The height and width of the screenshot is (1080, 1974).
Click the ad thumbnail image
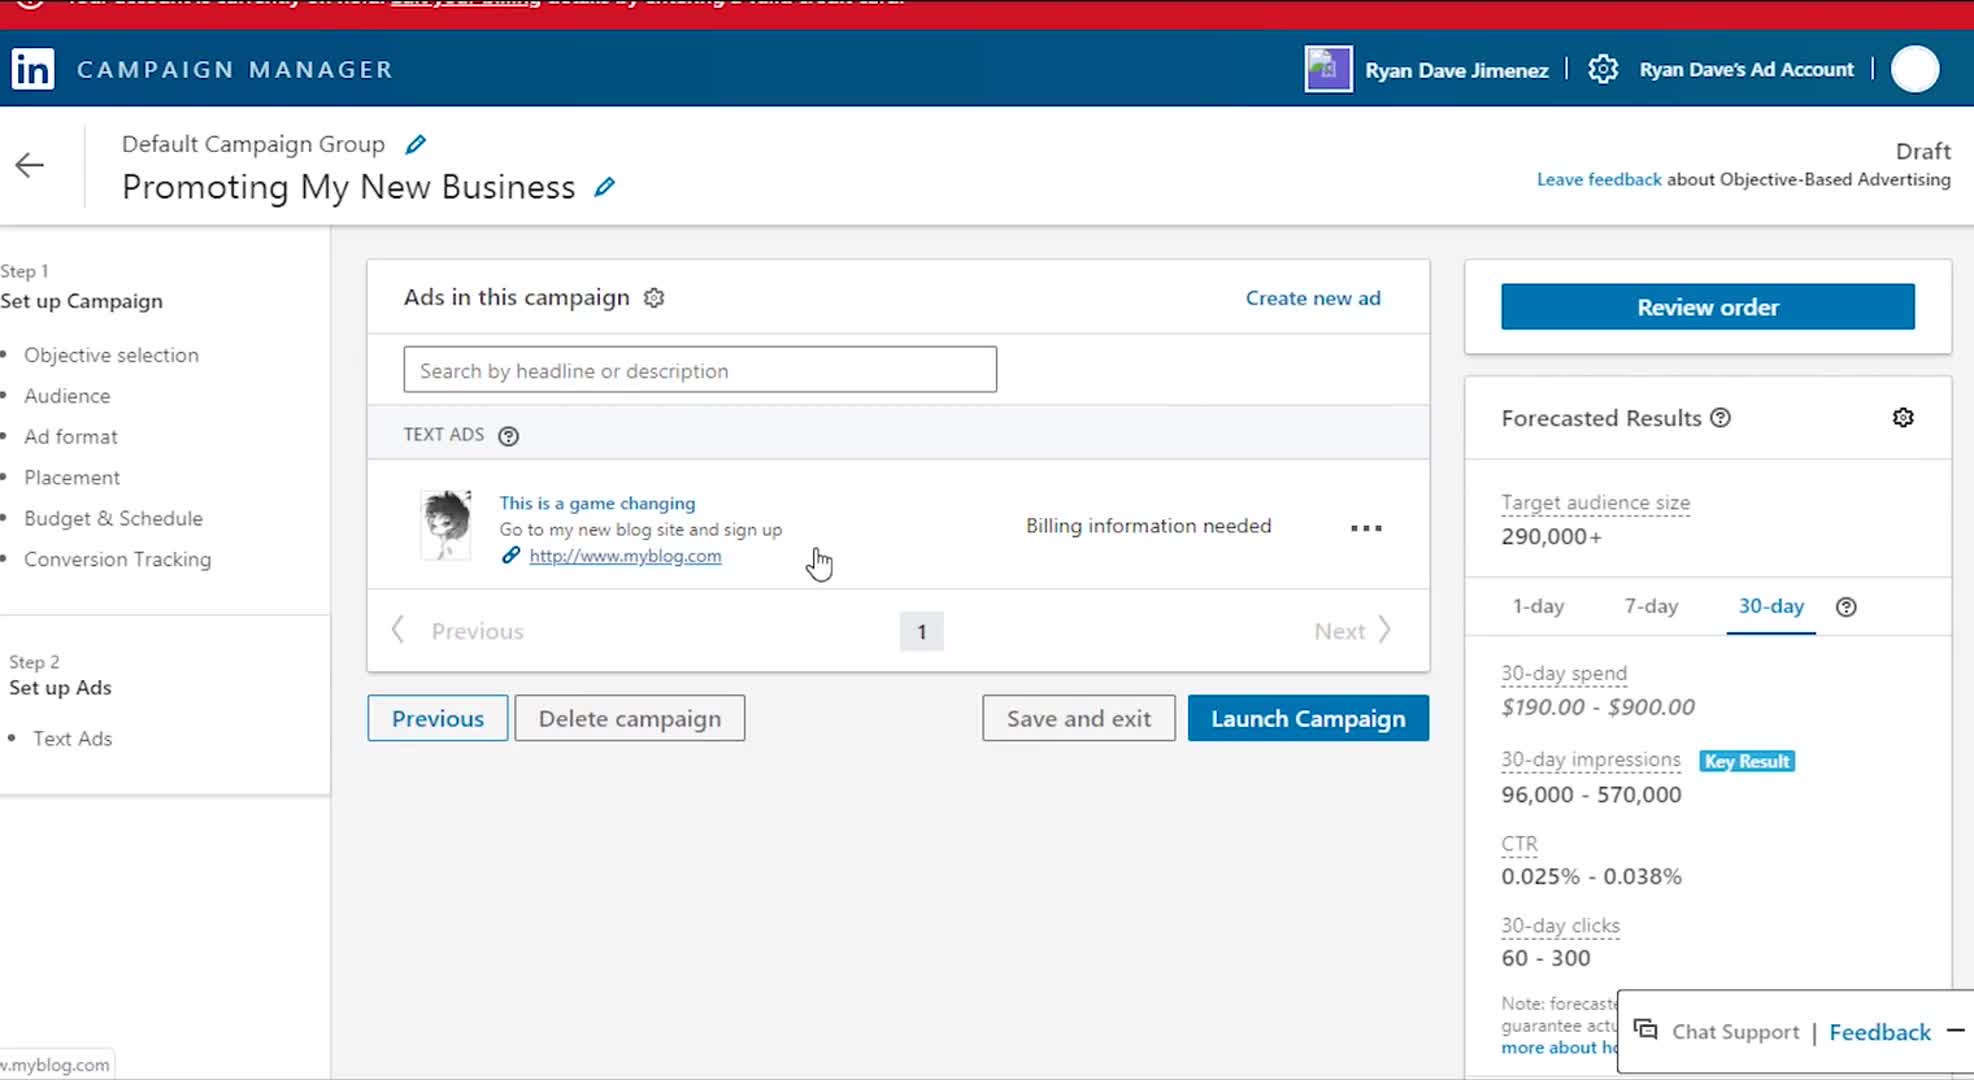point(445,525)
